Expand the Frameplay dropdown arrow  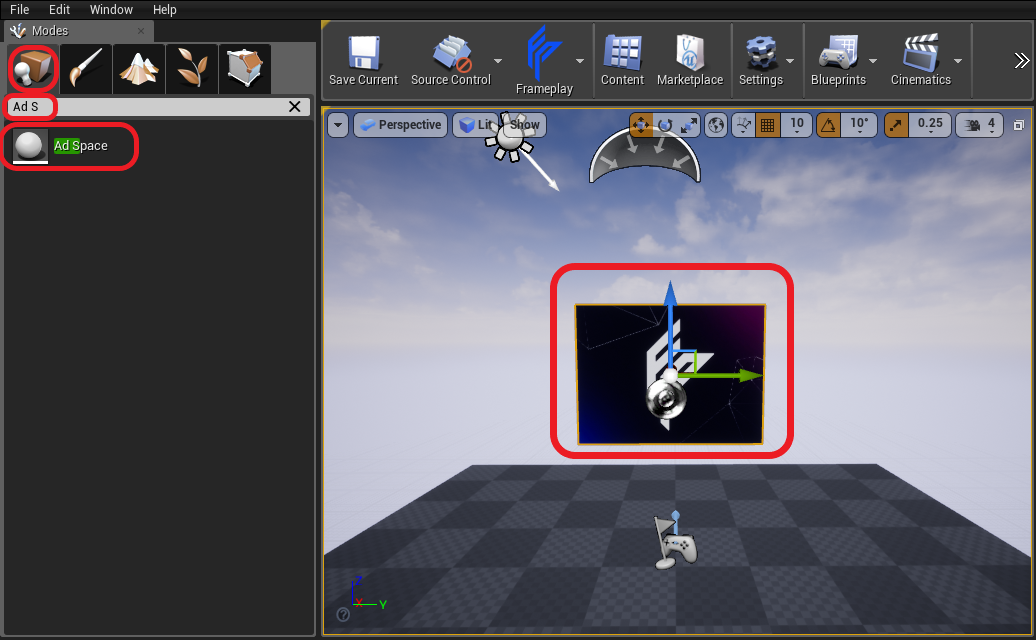click(580, 61)
